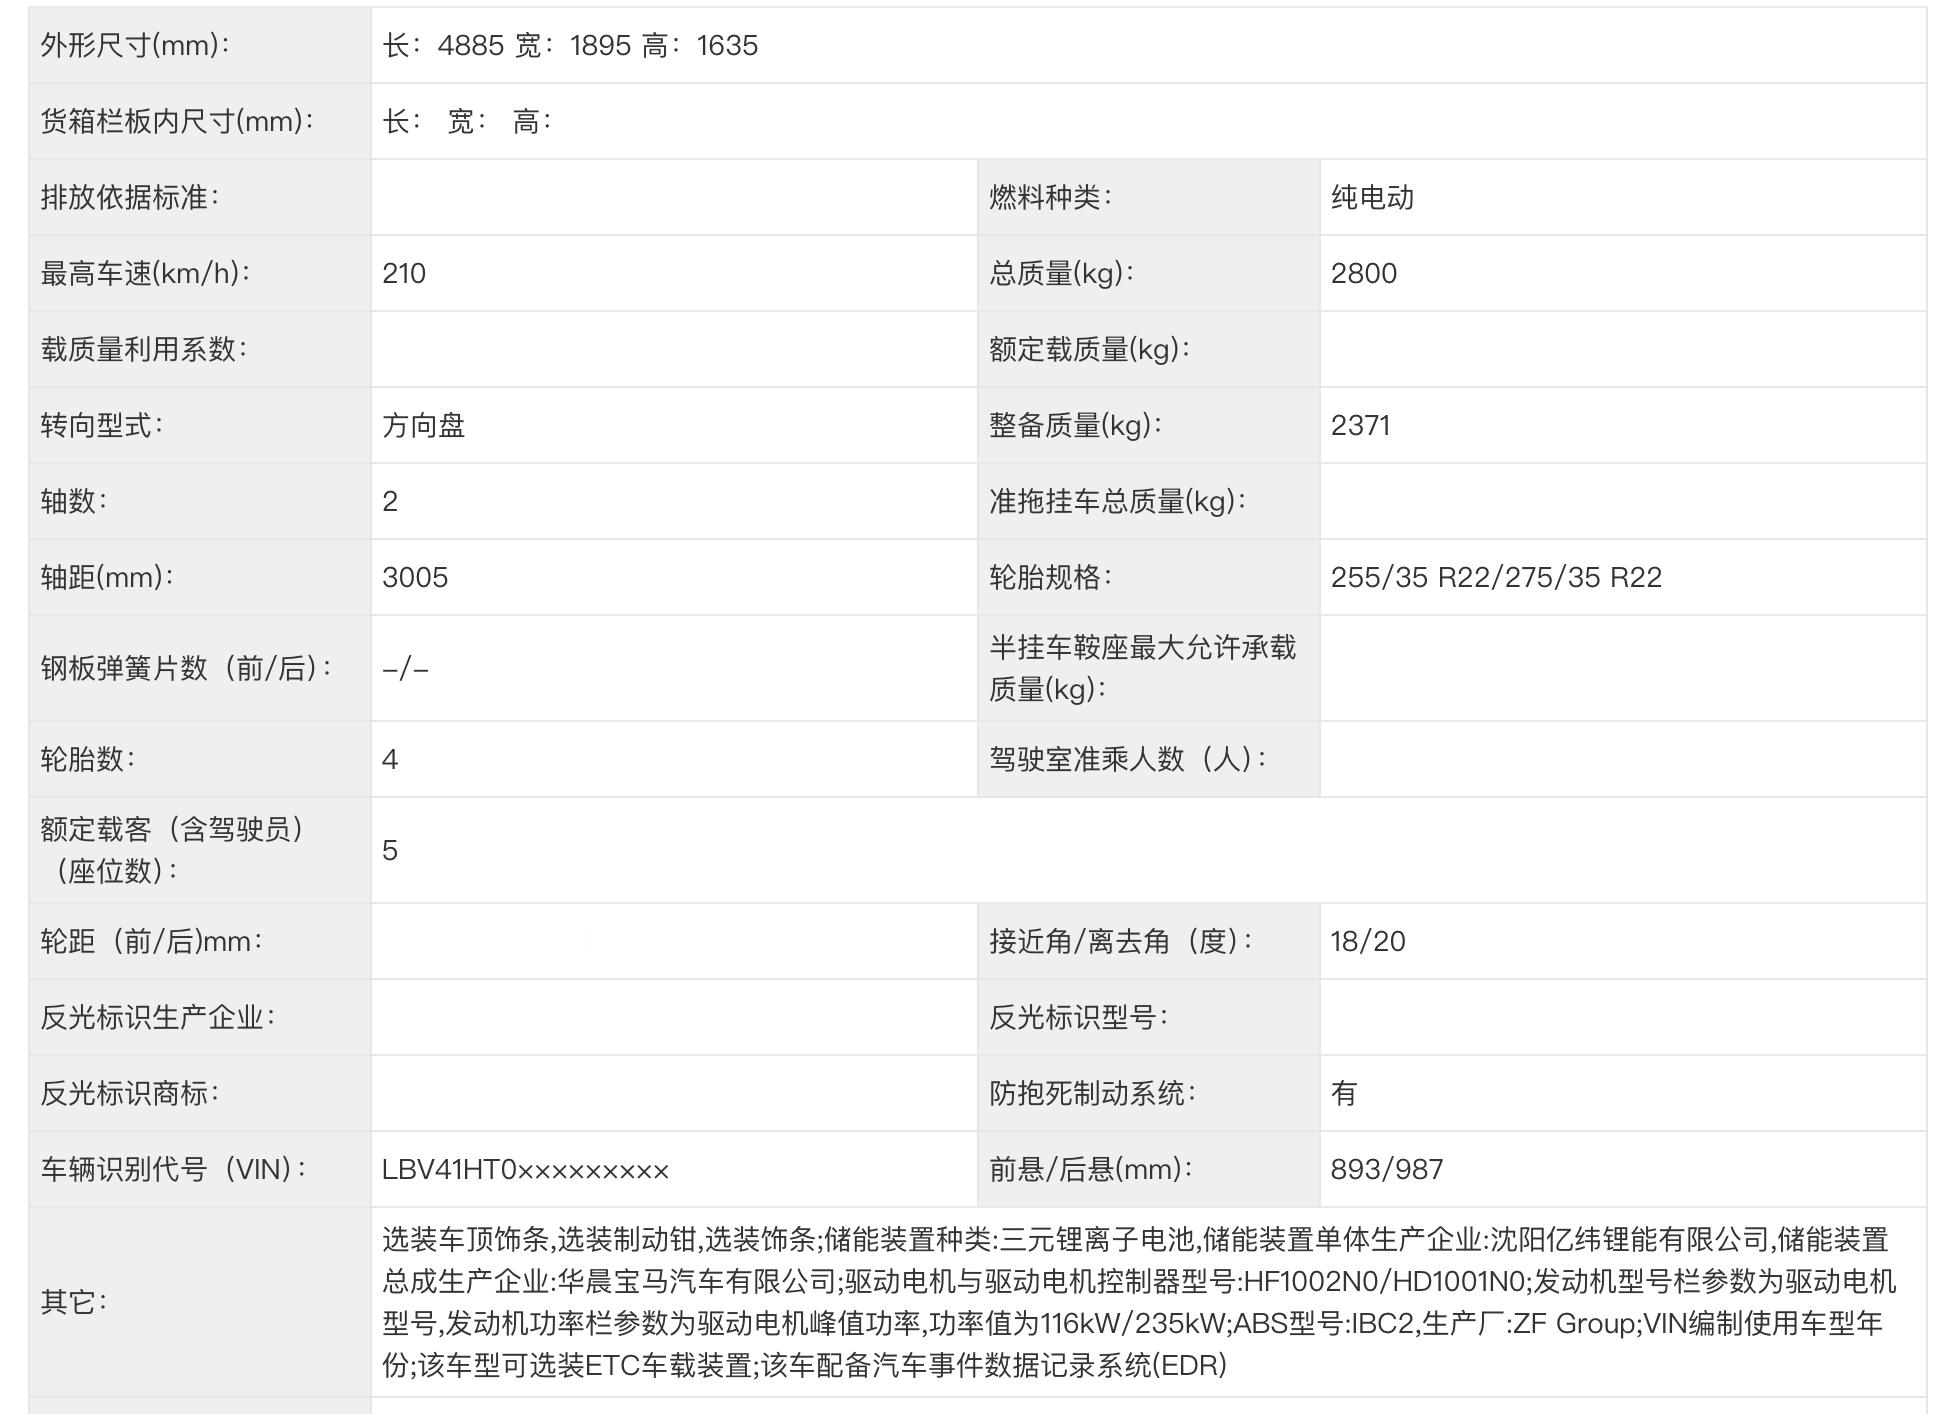Image resolution: width=1946 pixels, height=1414 pixels.
Task: Click the 钢板弹簧片数 value -/-
Action: (x=405, y=669)
